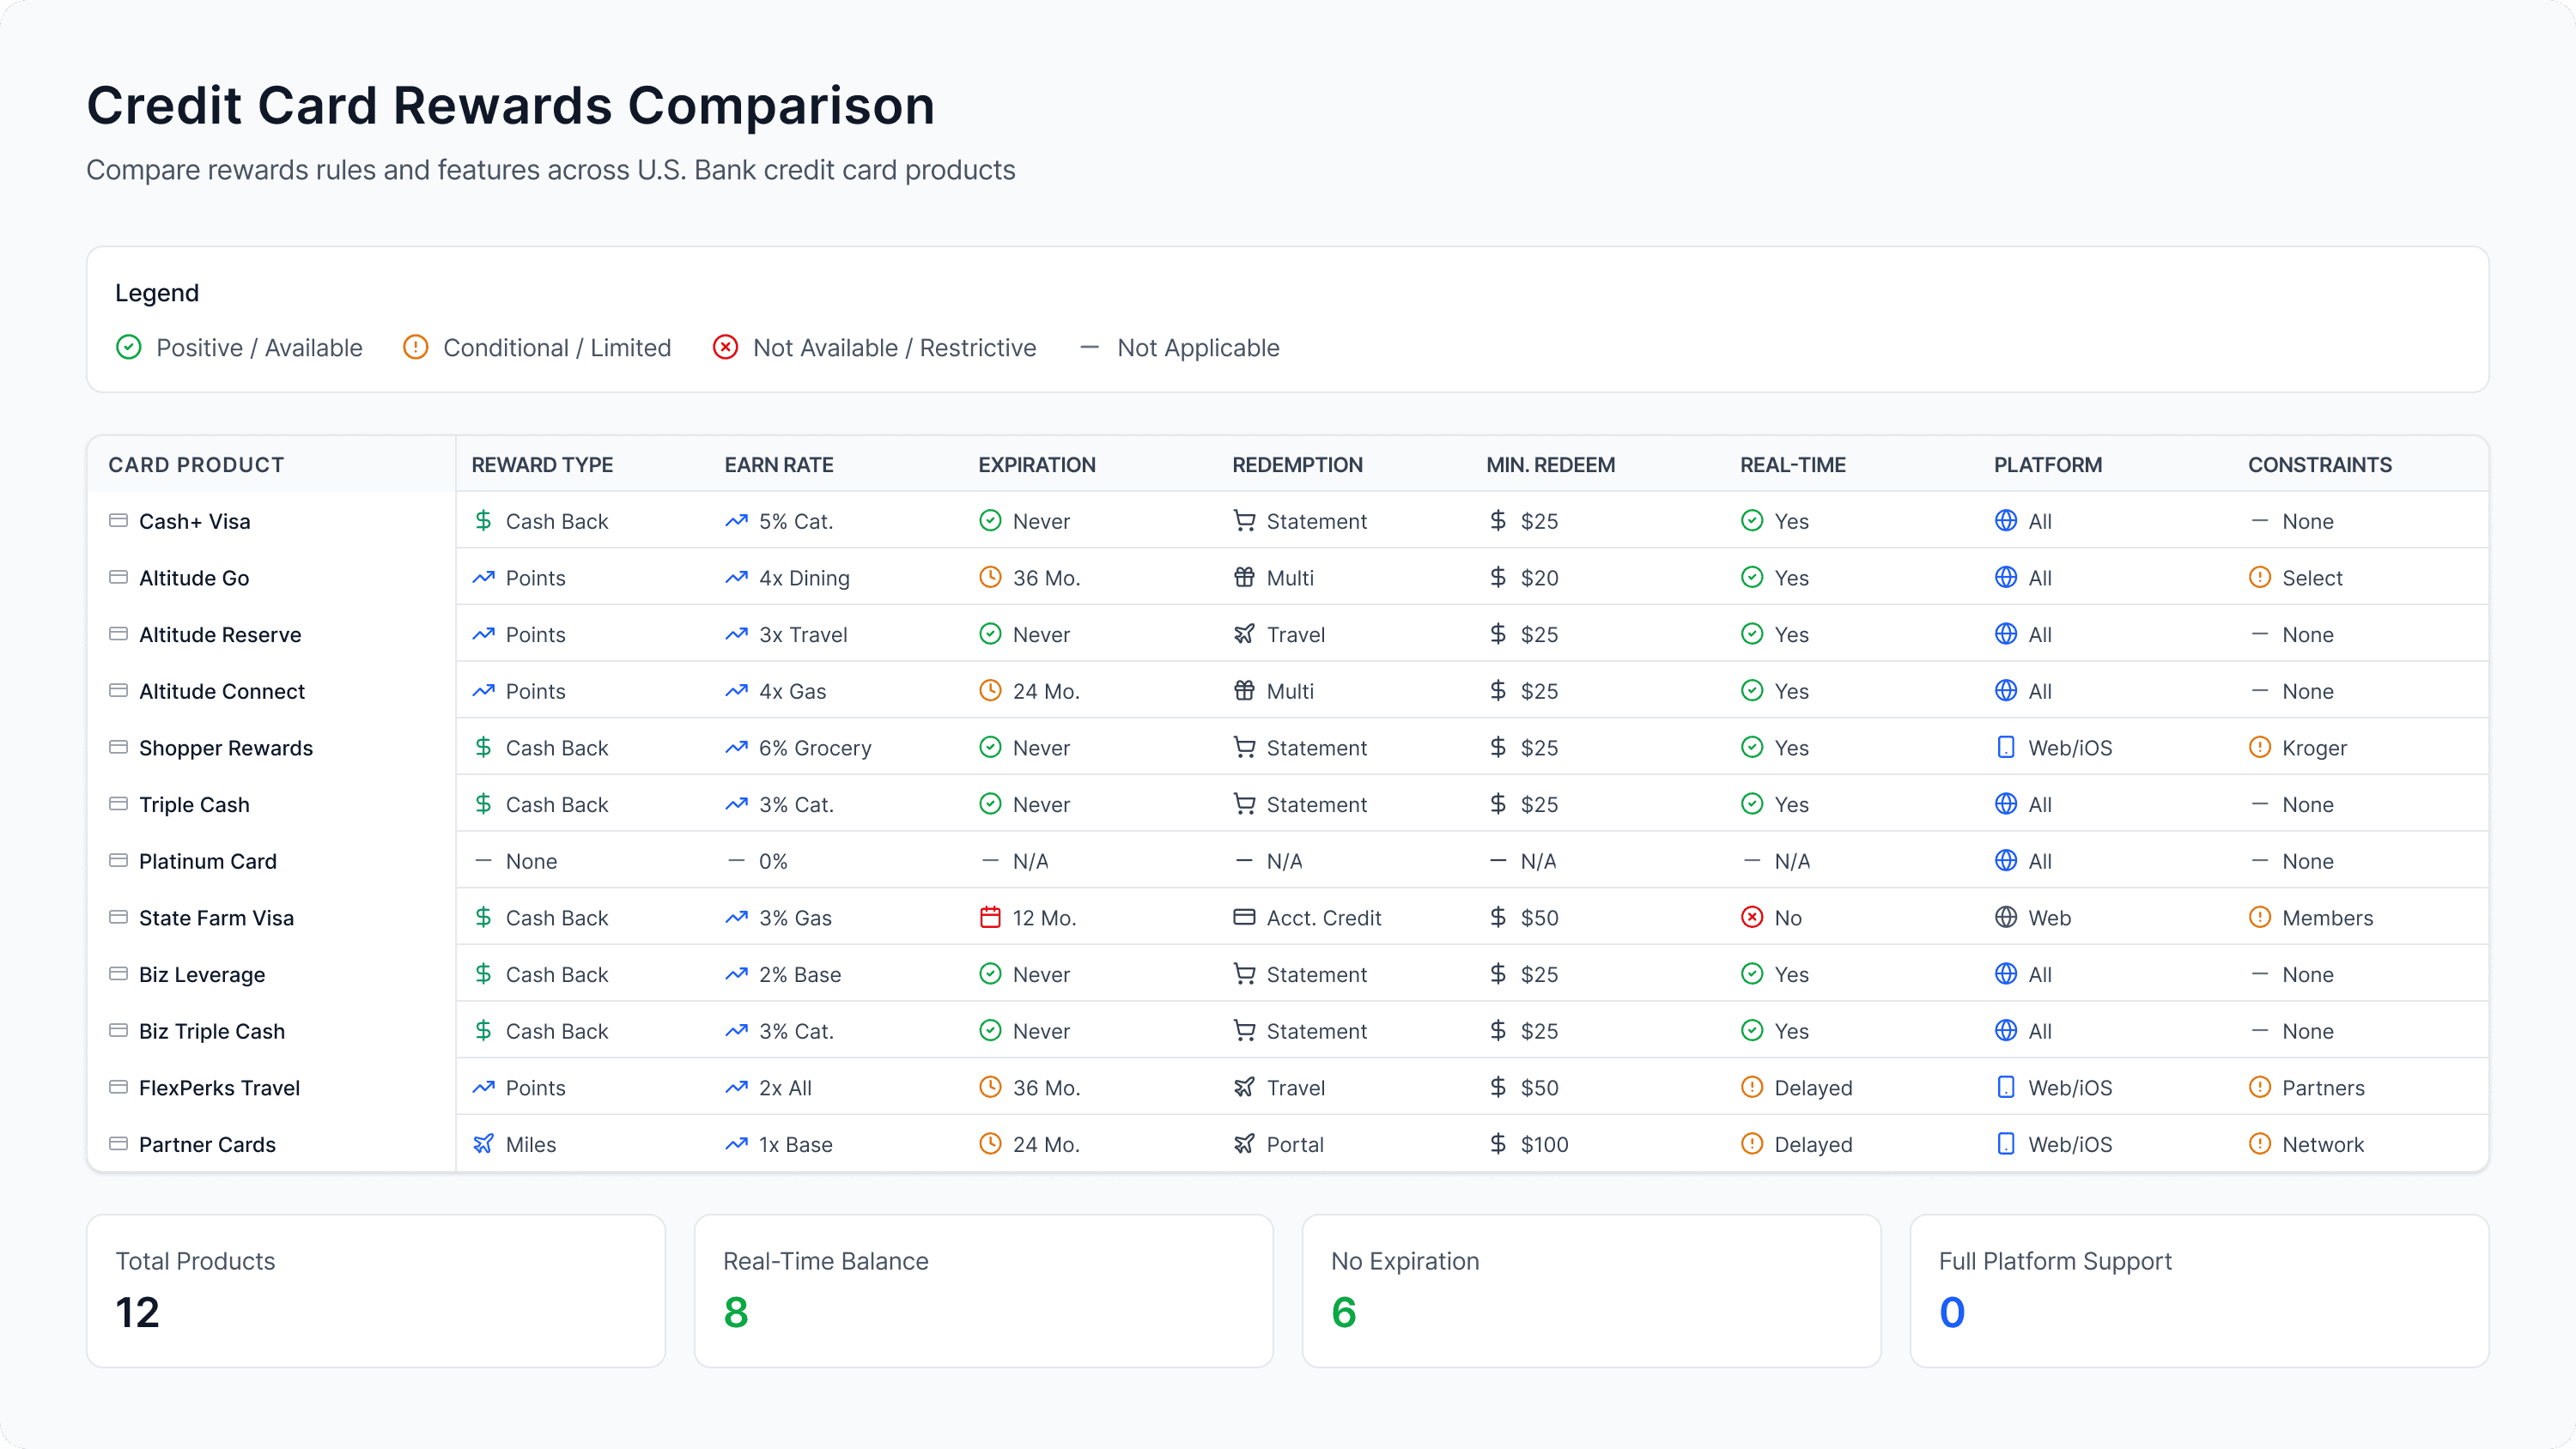Open the Real-Time Balance summary card

point(983,1290)
